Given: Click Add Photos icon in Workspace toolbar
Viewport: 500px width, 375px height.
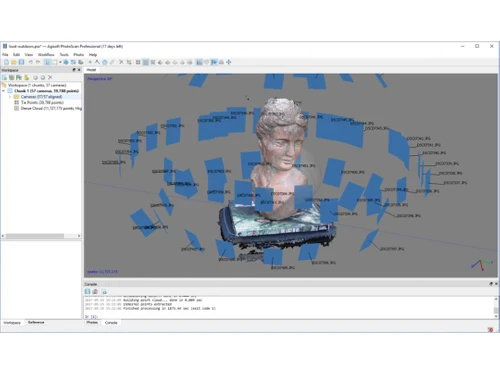Looking at the screenshot, I should click(12, 77).
